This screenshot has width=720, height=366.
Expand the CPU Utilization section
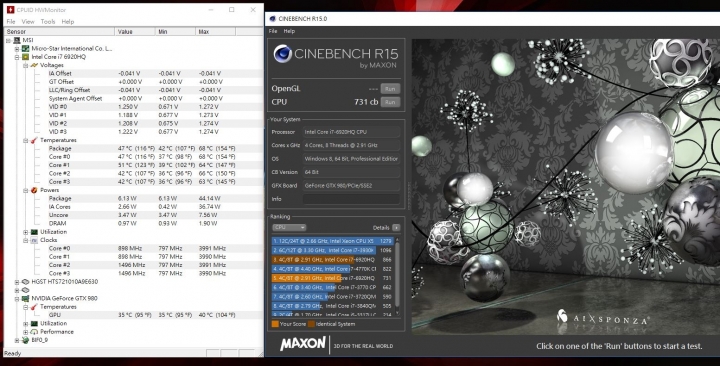click(26, 232)
